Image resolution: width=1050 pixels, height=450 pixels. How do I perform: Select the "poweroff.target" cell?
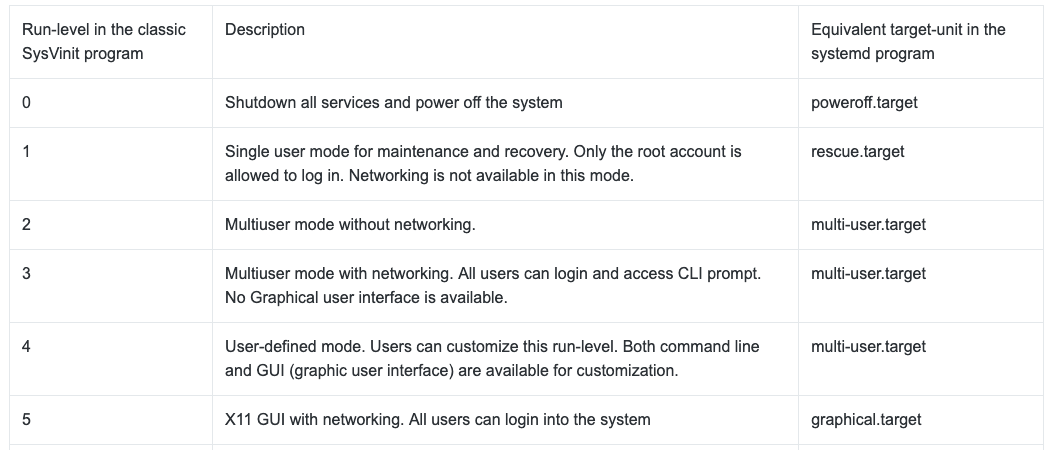864,102
